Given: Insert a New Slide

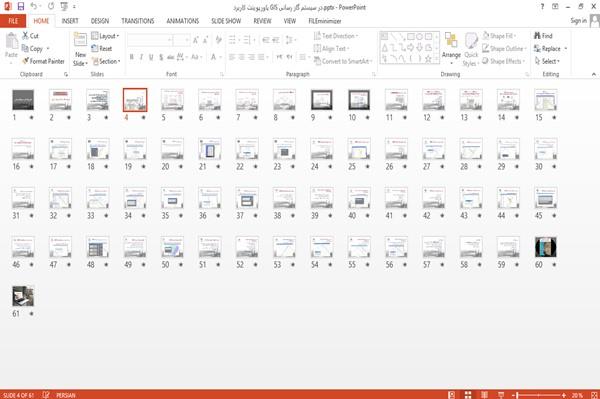Looking at the screenshot, I should click(x=80, y=50).
